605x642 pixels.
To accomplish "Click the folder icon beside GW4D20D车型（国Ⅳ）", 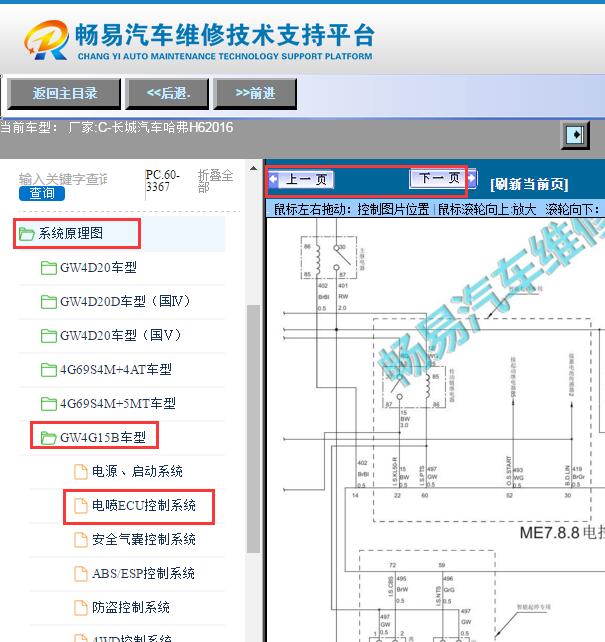I will pyautogui.click(x=49, y=302).
